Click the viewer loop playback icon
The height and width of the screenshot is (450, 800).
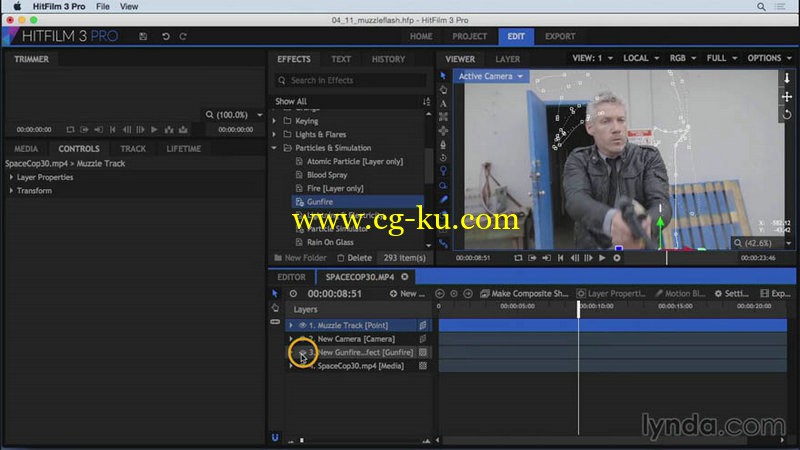[518, 258]
